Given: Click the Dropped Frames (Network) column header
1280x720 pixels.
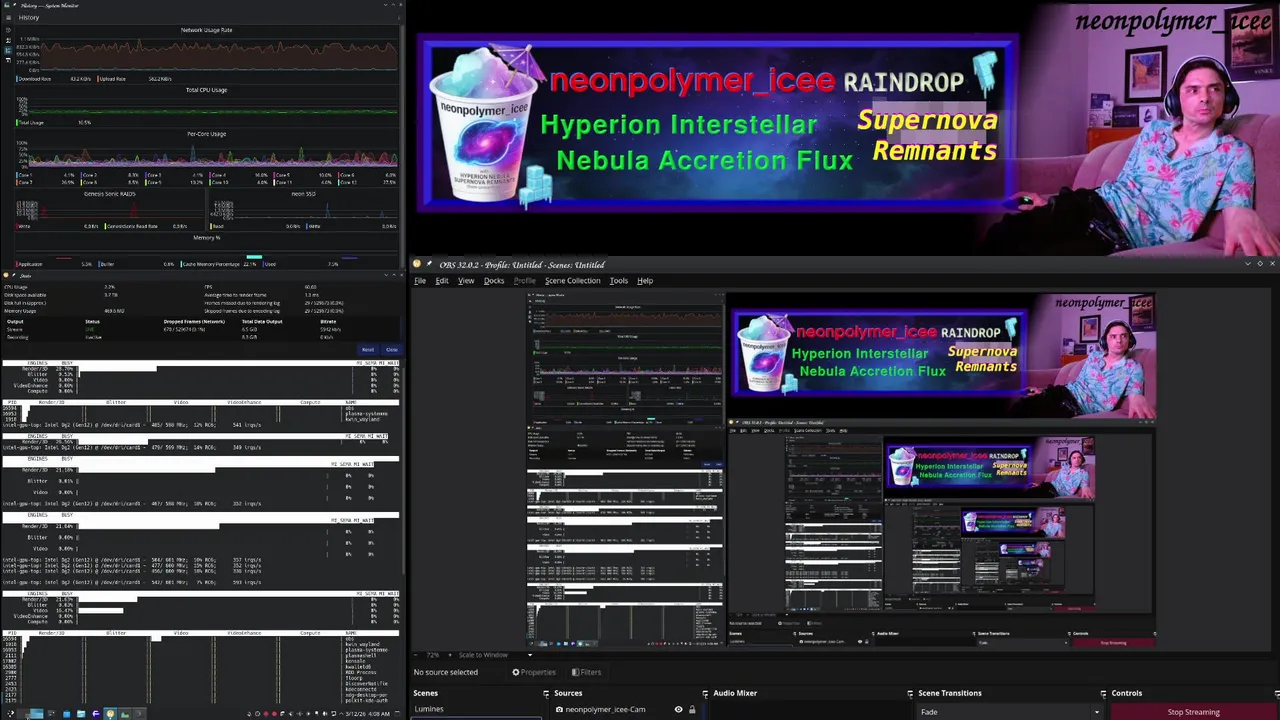Looking at the screenshot, I should (194, 322).
